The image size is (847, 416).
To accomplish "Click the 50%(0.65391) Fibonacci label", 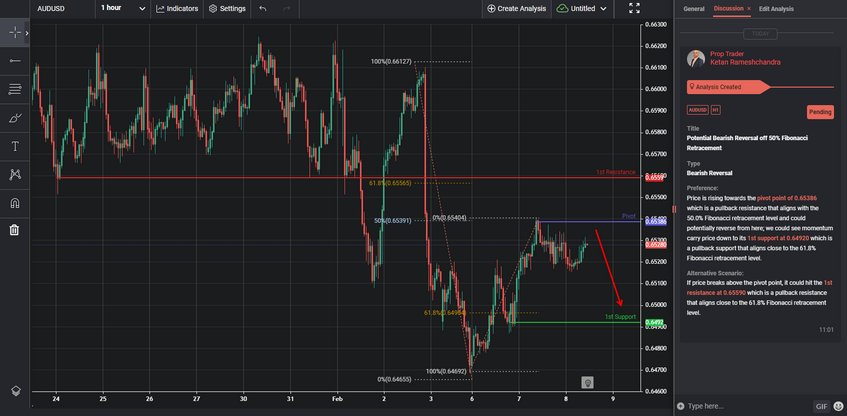I will pyautogui.click(x=393, y=221).
